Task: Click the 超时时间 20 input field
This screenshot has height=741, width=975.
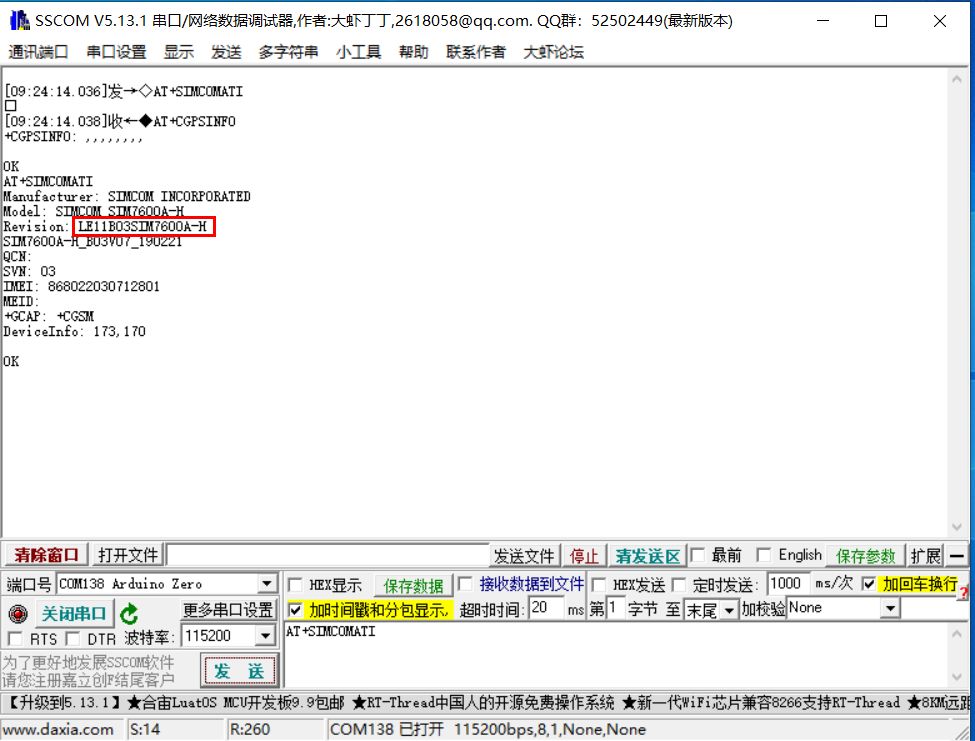Action: [546, 609]
